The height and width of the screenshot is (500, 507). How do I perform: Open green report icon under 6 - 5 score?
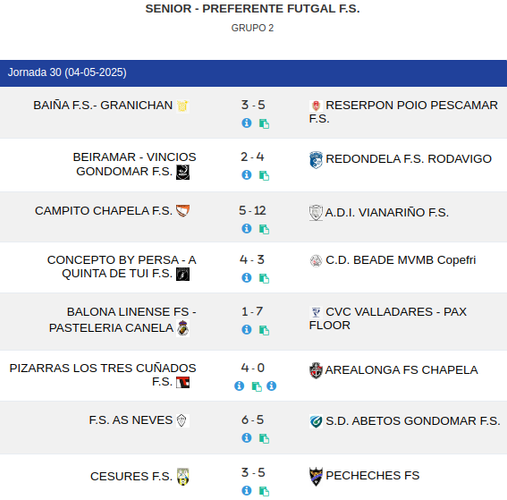pyautogui.click(x=264, y=438)
